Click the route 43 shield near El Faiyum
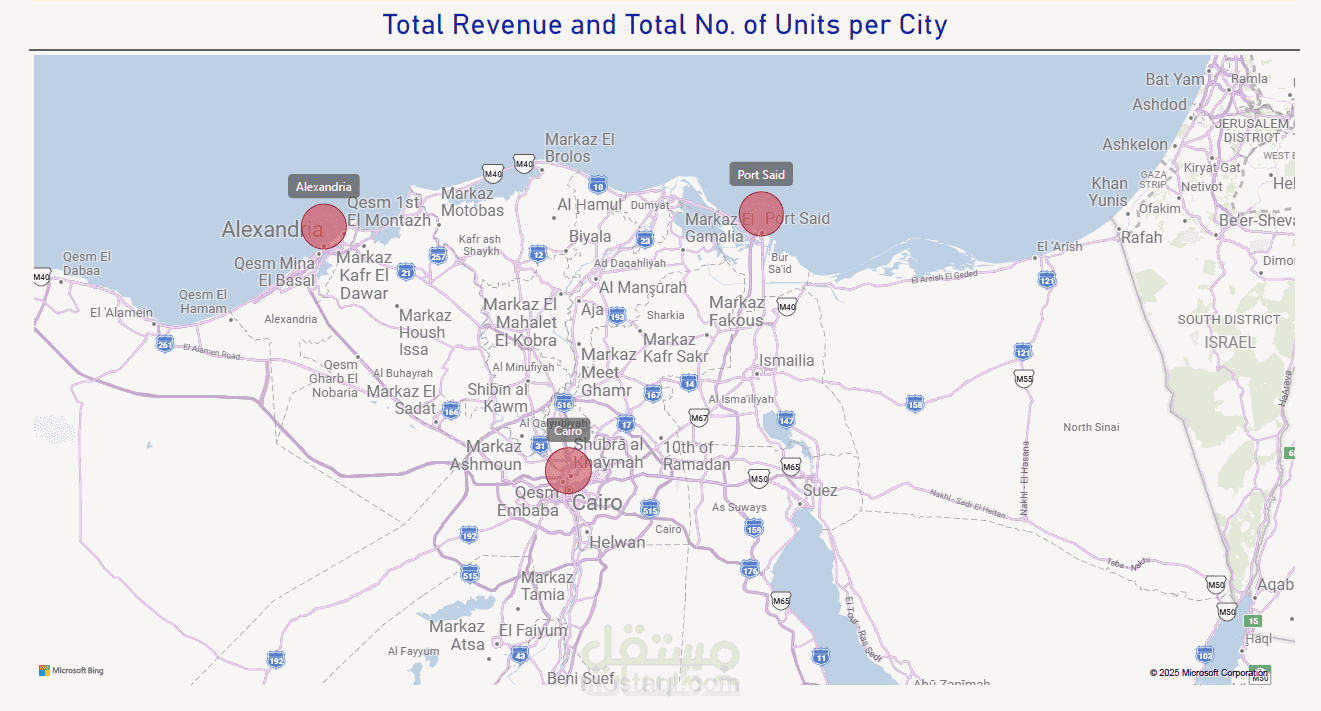The image size is (1321, 711). [519, 655]
